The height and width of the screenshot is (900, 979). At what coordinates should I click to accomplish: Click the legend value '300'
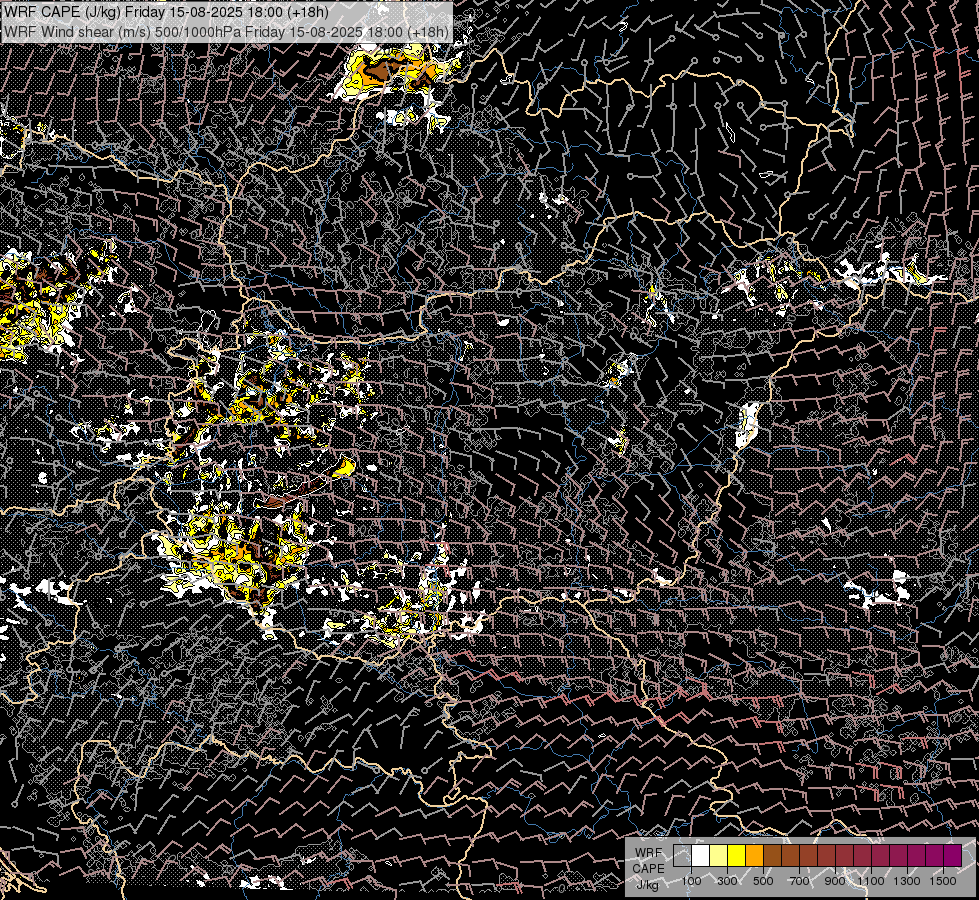(727, 881)
